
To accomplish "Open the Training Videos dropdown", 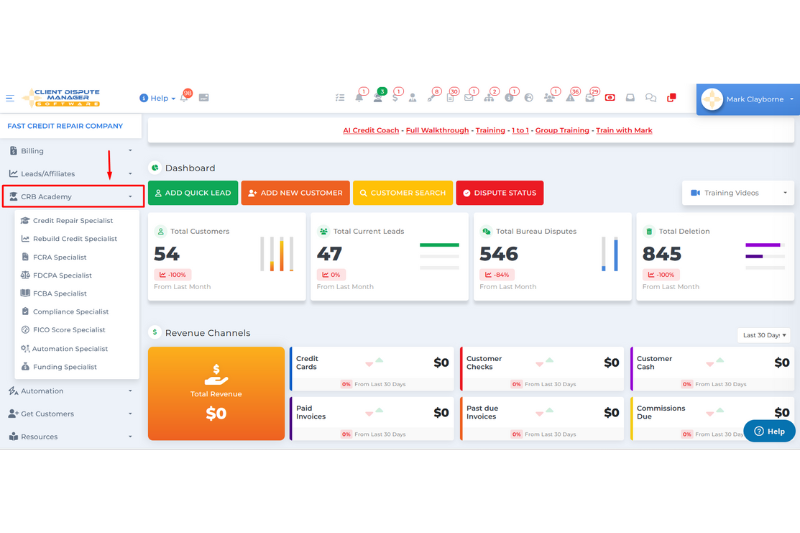I will pos(738,193).
